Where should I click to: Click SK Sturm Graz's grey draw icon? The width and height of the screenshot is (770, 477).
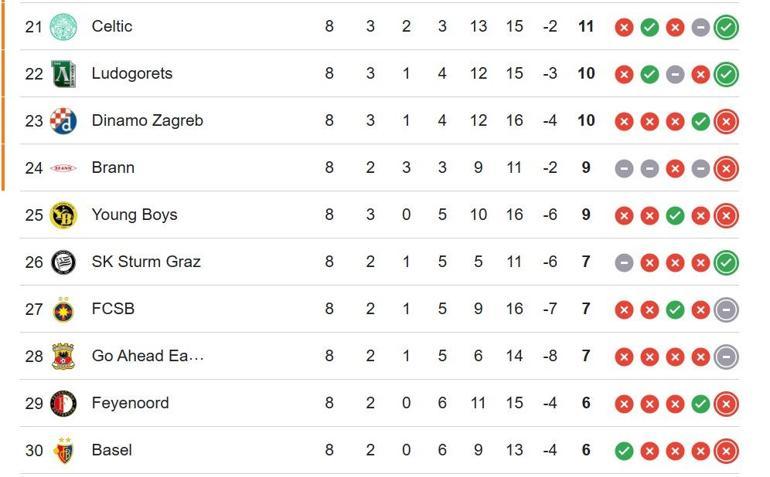[x=624, y=263]
